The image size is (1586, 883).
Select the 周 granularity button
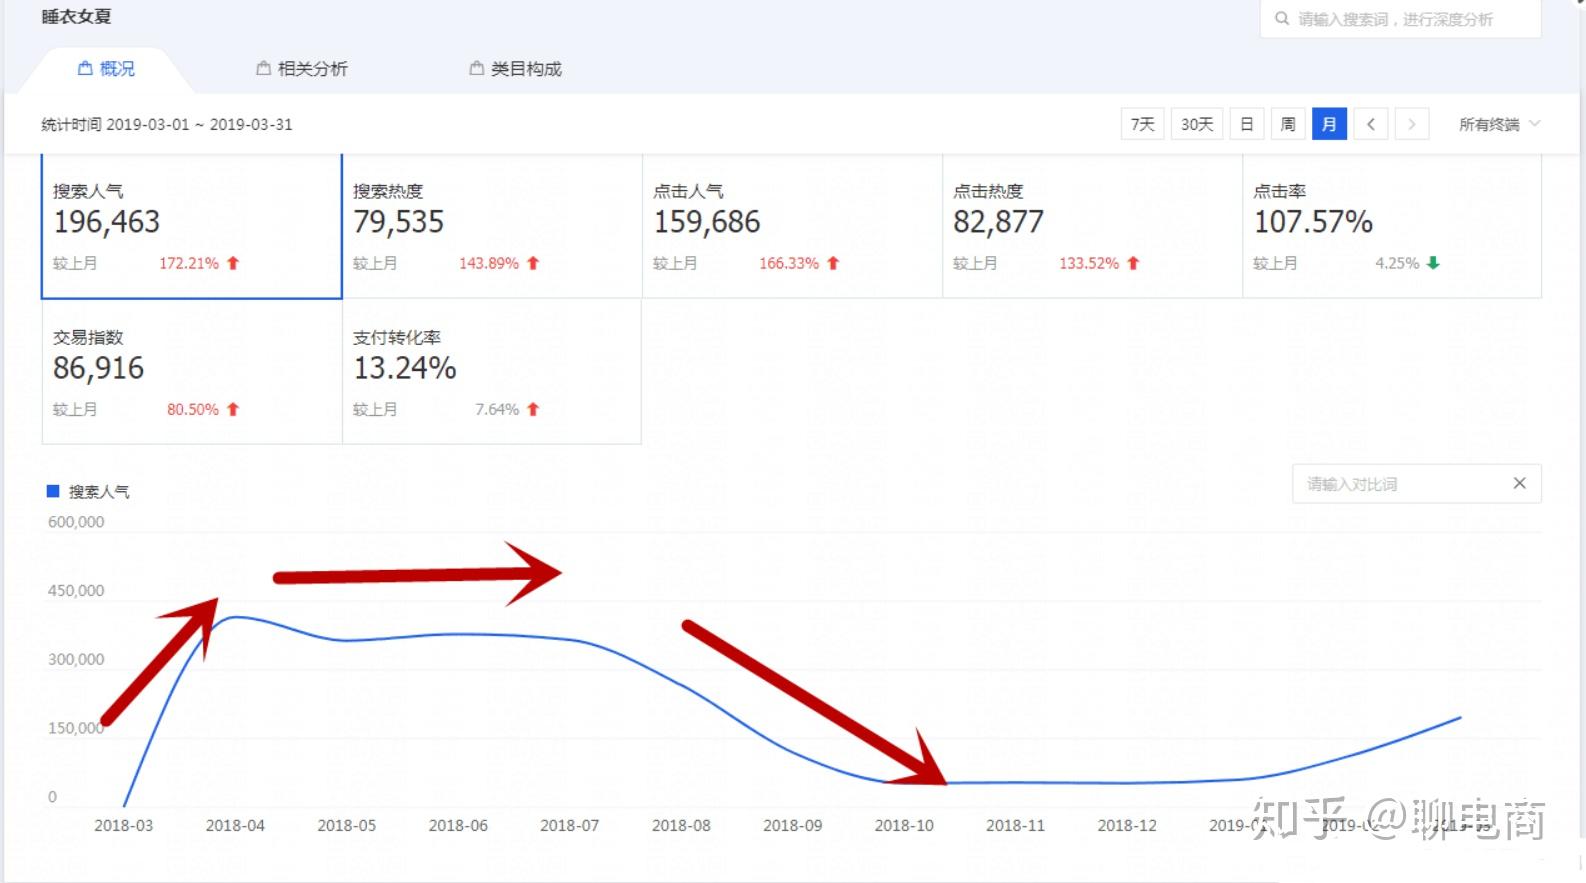click(1288, 124)
